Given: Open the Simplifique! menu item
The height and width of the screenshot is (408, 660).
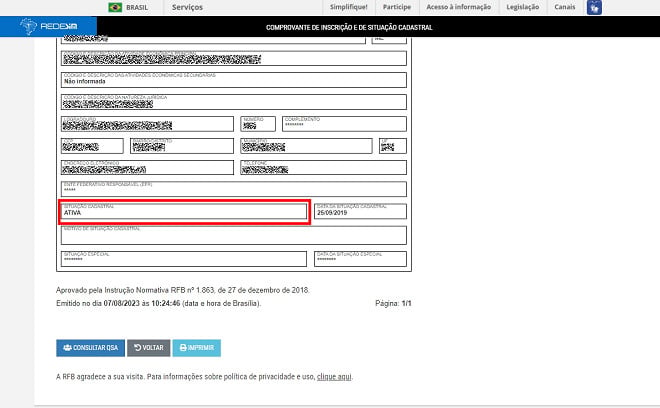Looking at the screenshot, I should tap(349, 7).
